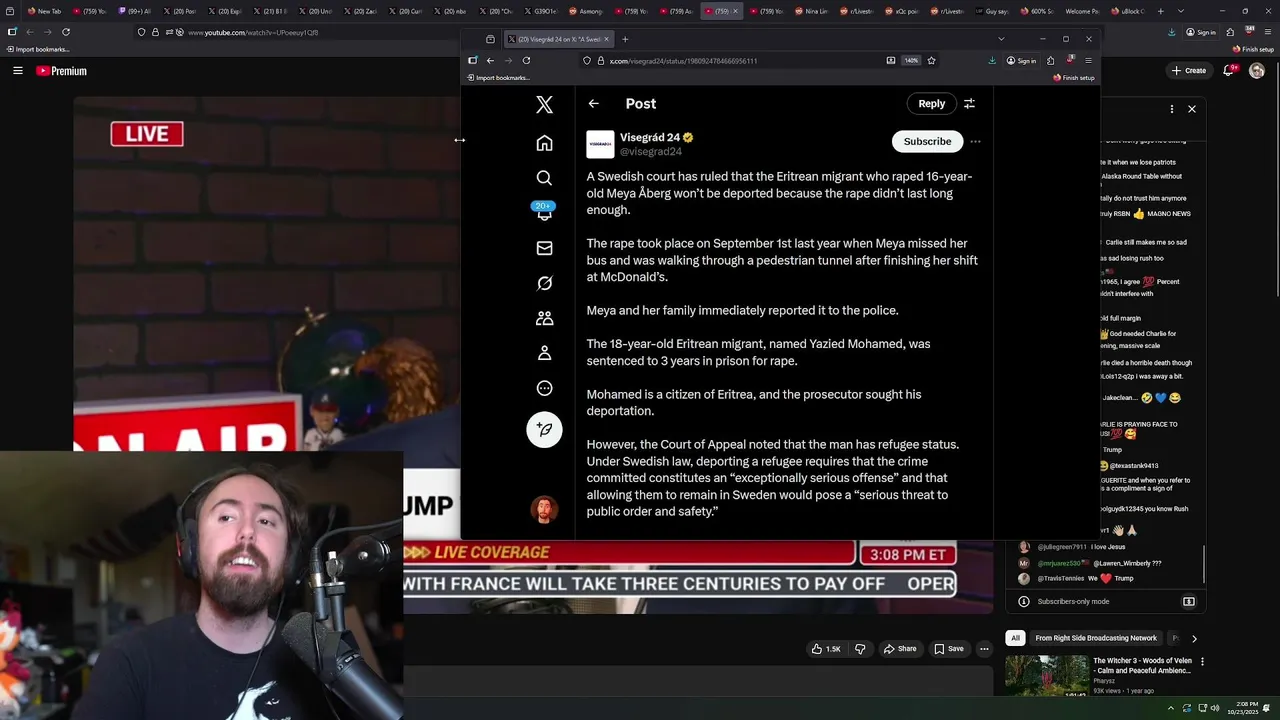Screen dimensions: 1280x720
Task: Open Grok icon in X sidebar
Action: (x=544, y=283)
